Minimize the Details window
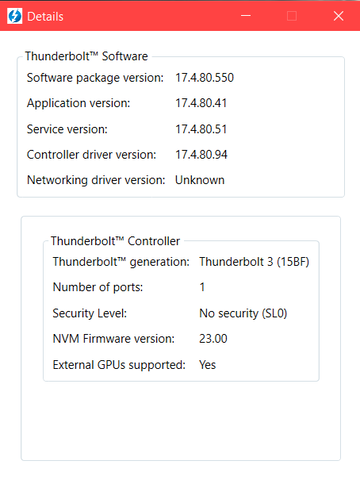 pos(246,16)
